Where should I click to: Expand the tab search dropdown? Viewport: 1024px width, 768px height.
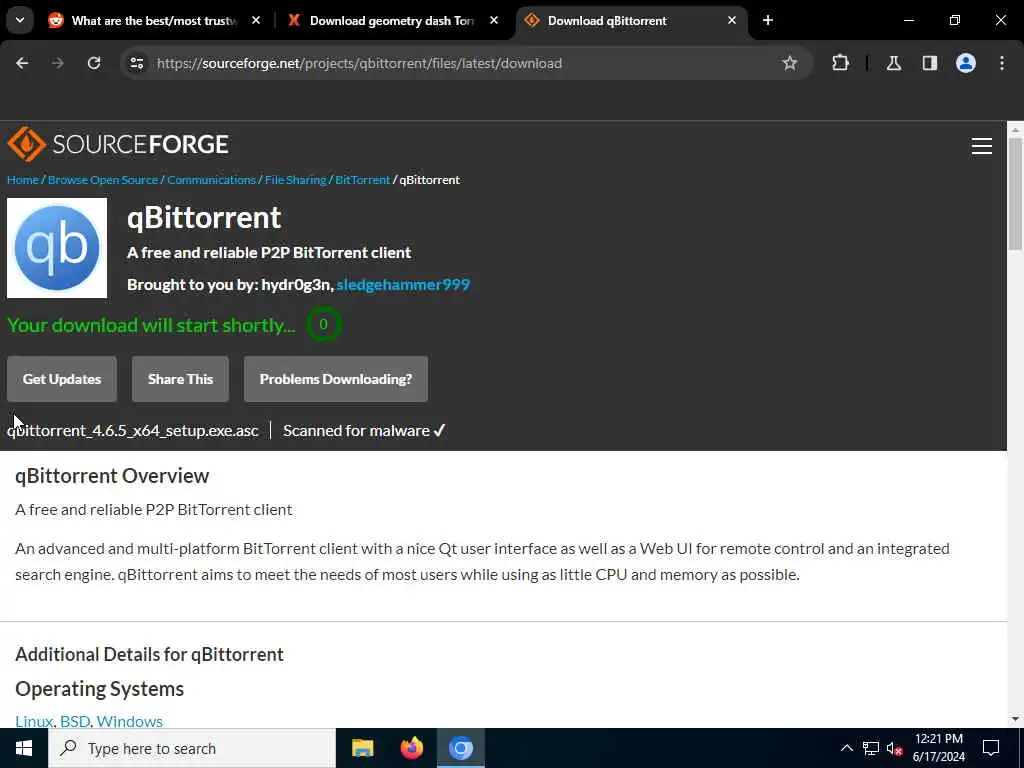pos(20,20)
